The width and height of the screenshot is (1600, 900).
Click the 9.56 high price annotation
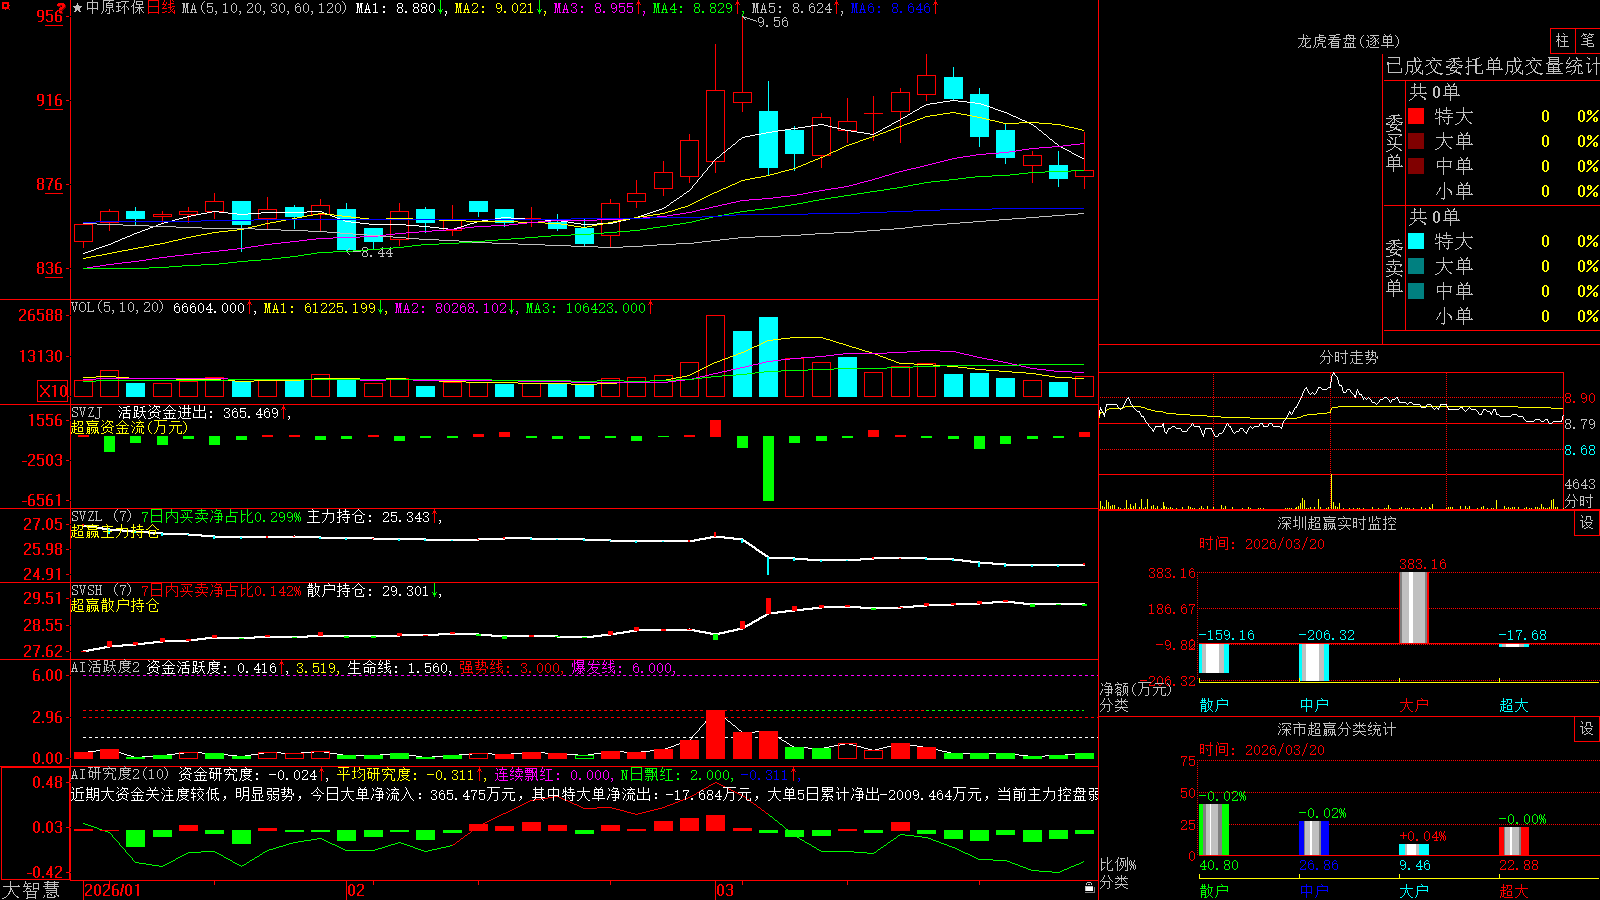pos(772,22)
